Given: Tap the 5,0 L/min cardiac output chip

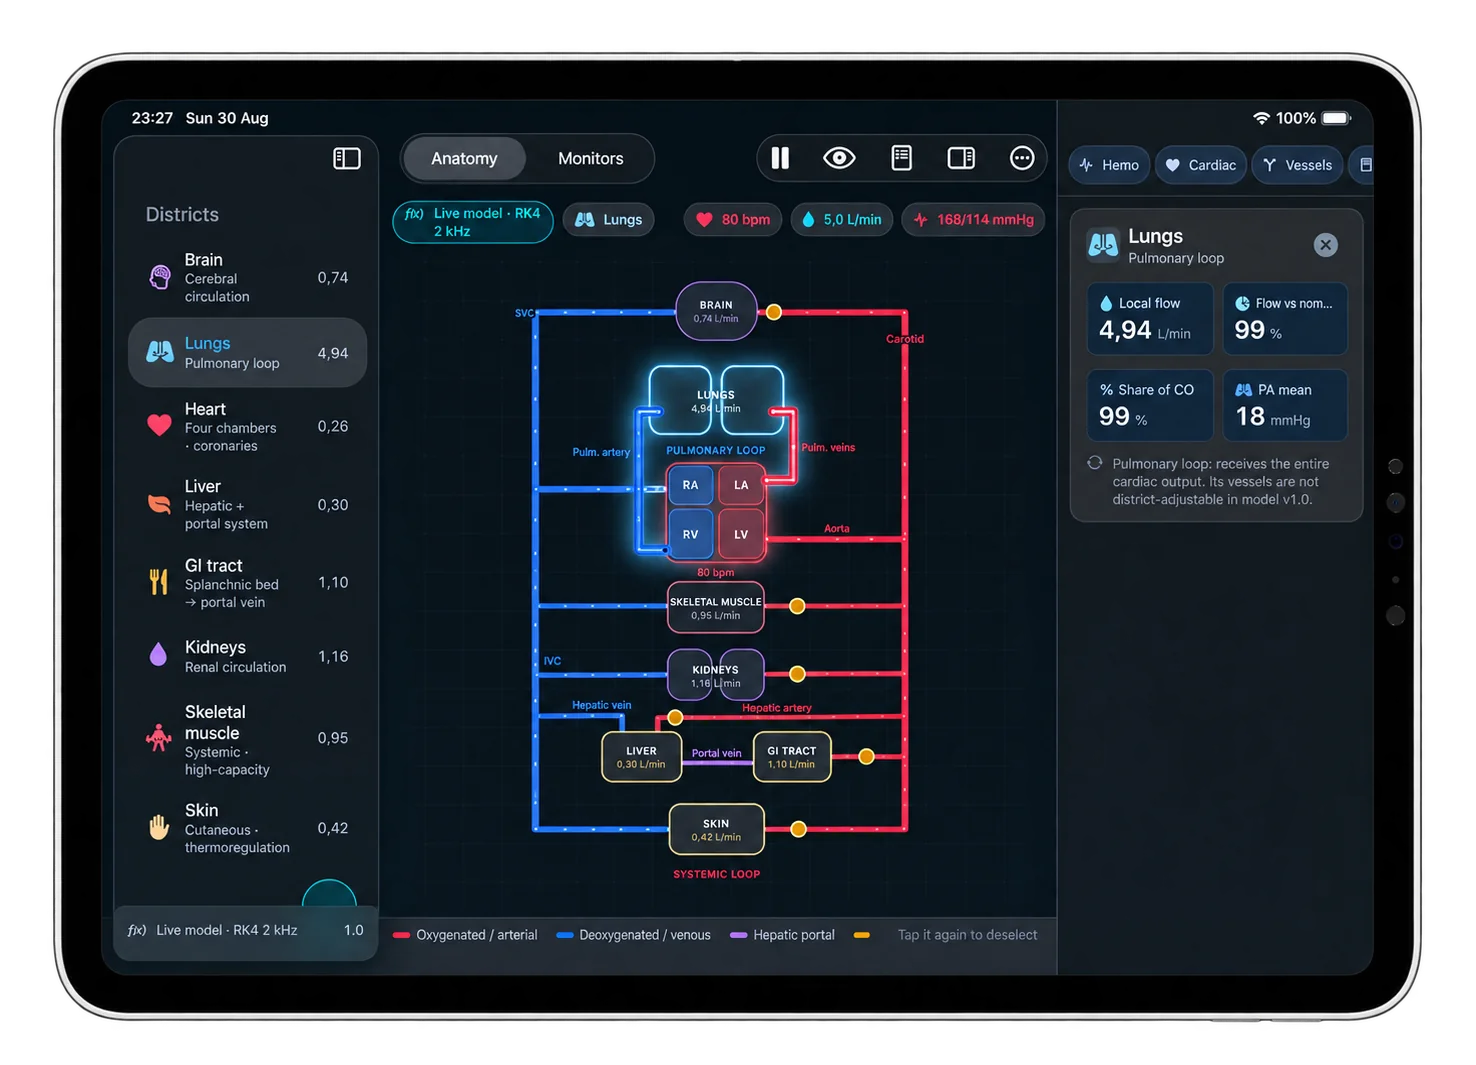Looking at the screenshot, I should [x=843, y=220].
